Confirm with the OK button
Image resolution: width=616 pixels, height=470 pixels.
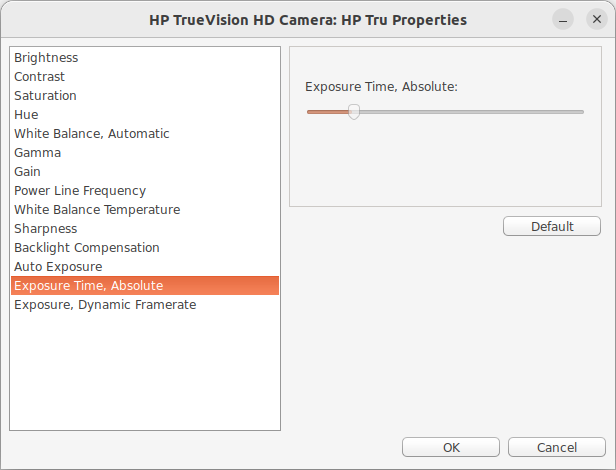coord(451,447)
